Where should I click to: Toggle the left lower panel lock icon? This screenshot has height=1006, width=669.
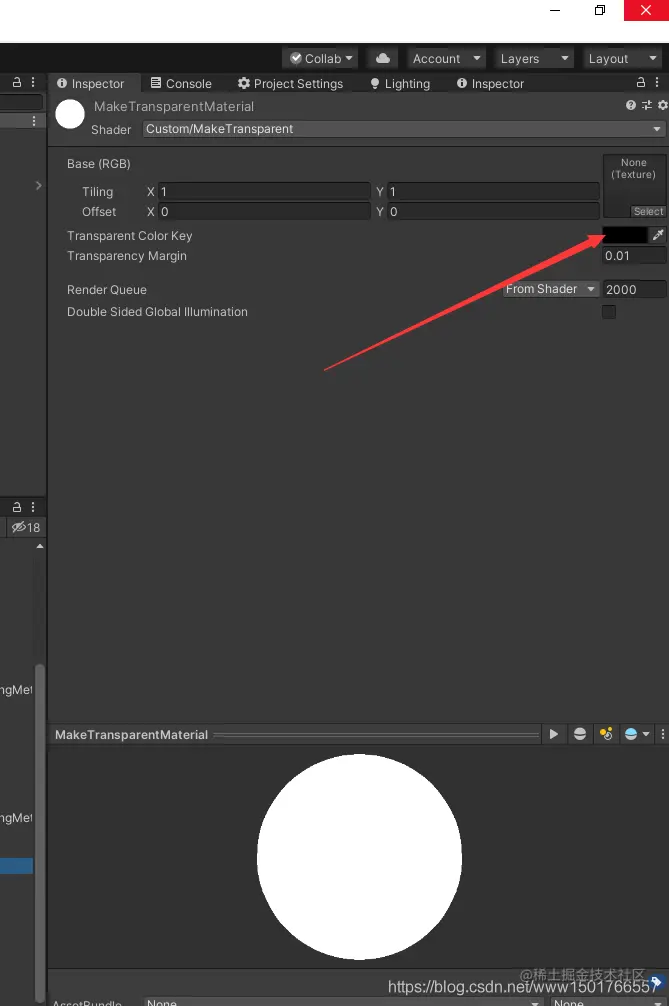17,507
